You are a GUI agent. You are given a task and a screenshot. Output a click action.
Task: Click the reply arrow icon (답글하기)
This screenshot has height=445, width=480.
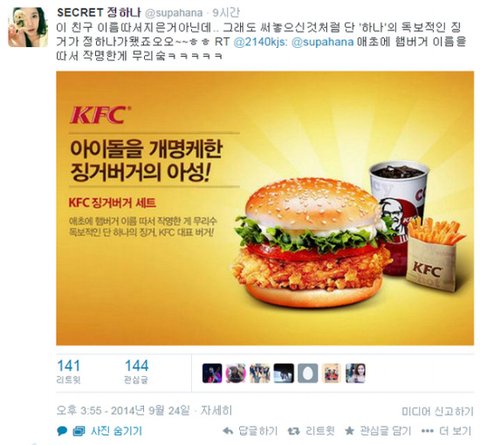click(x=228, y=431)
